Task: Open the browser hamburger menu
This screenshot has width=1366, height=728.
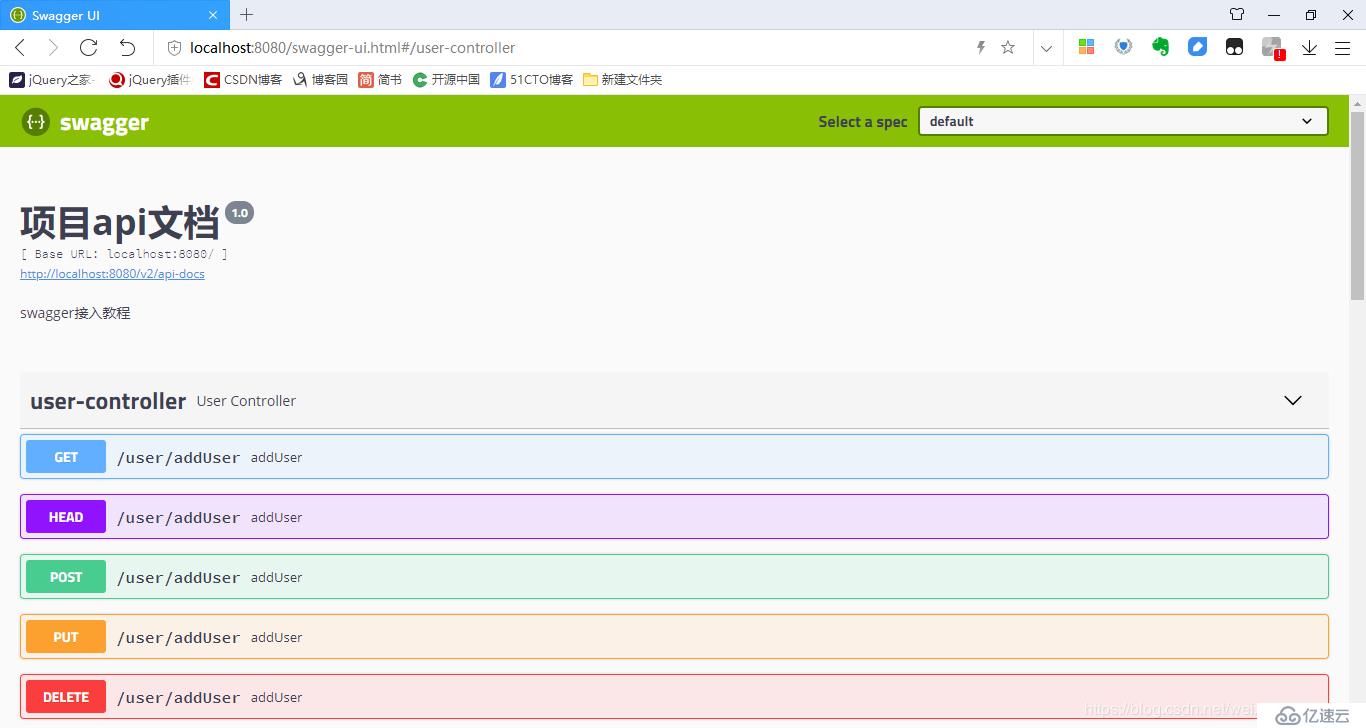Action: point(1342,47)
